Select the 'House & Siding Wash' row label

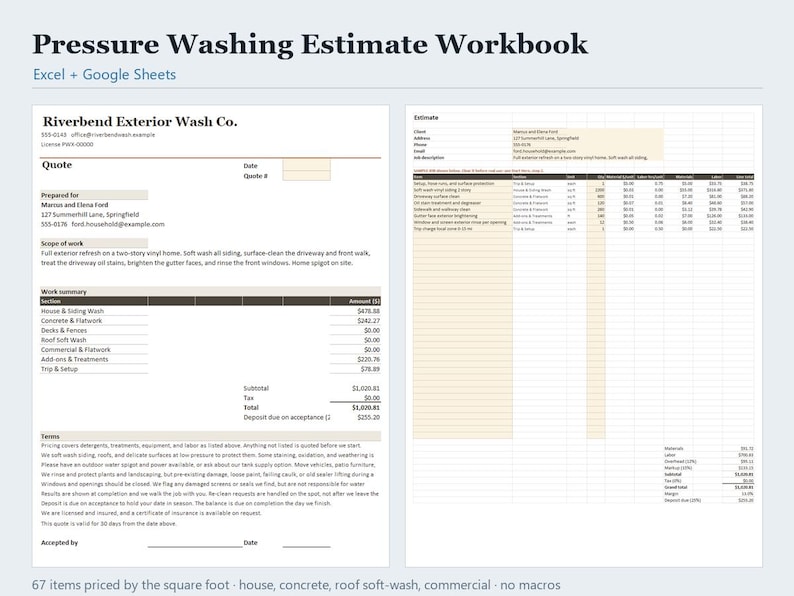tap(72, 311)
